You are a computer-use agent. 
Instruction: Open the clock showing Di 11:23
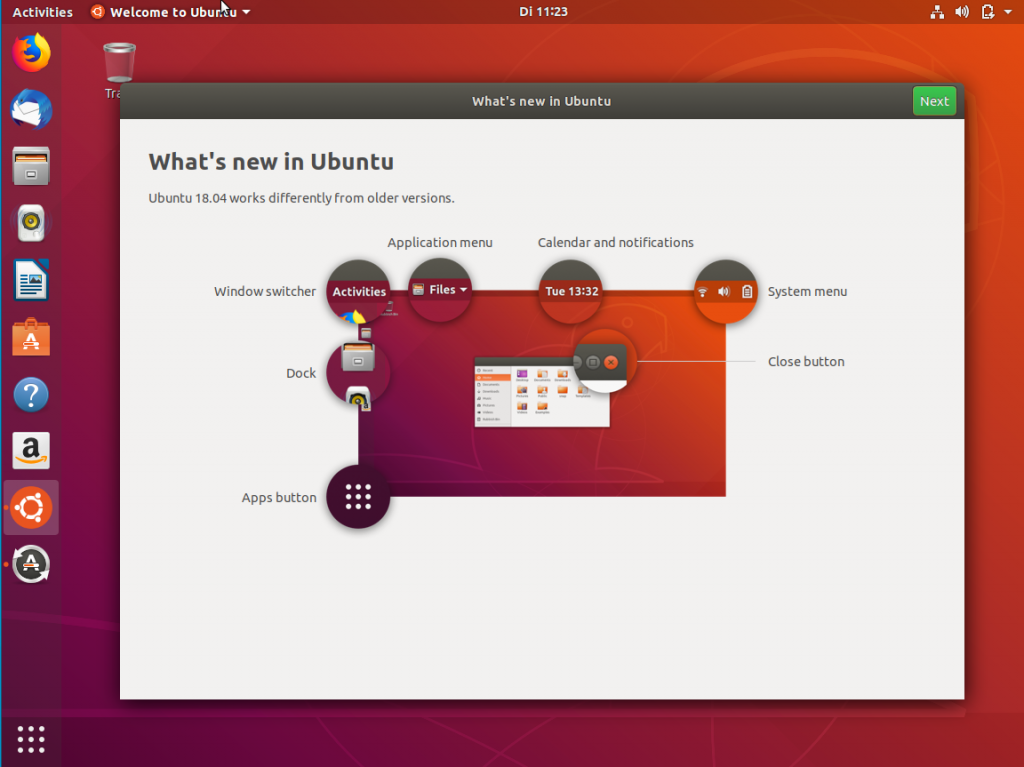click(x=543, y=12)
